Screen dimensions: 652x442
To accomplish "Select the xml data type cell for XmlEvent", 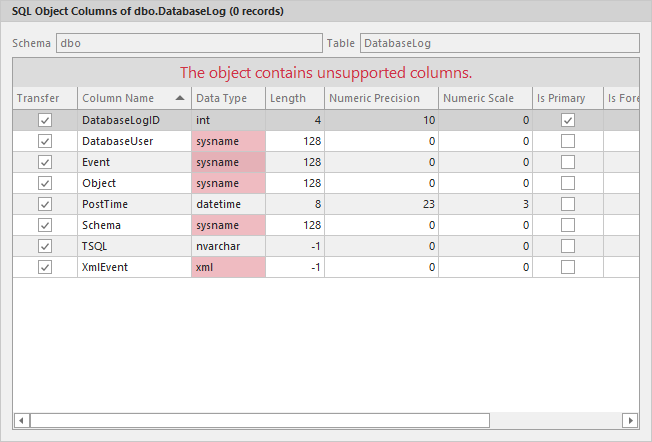I will click(228, 267).
